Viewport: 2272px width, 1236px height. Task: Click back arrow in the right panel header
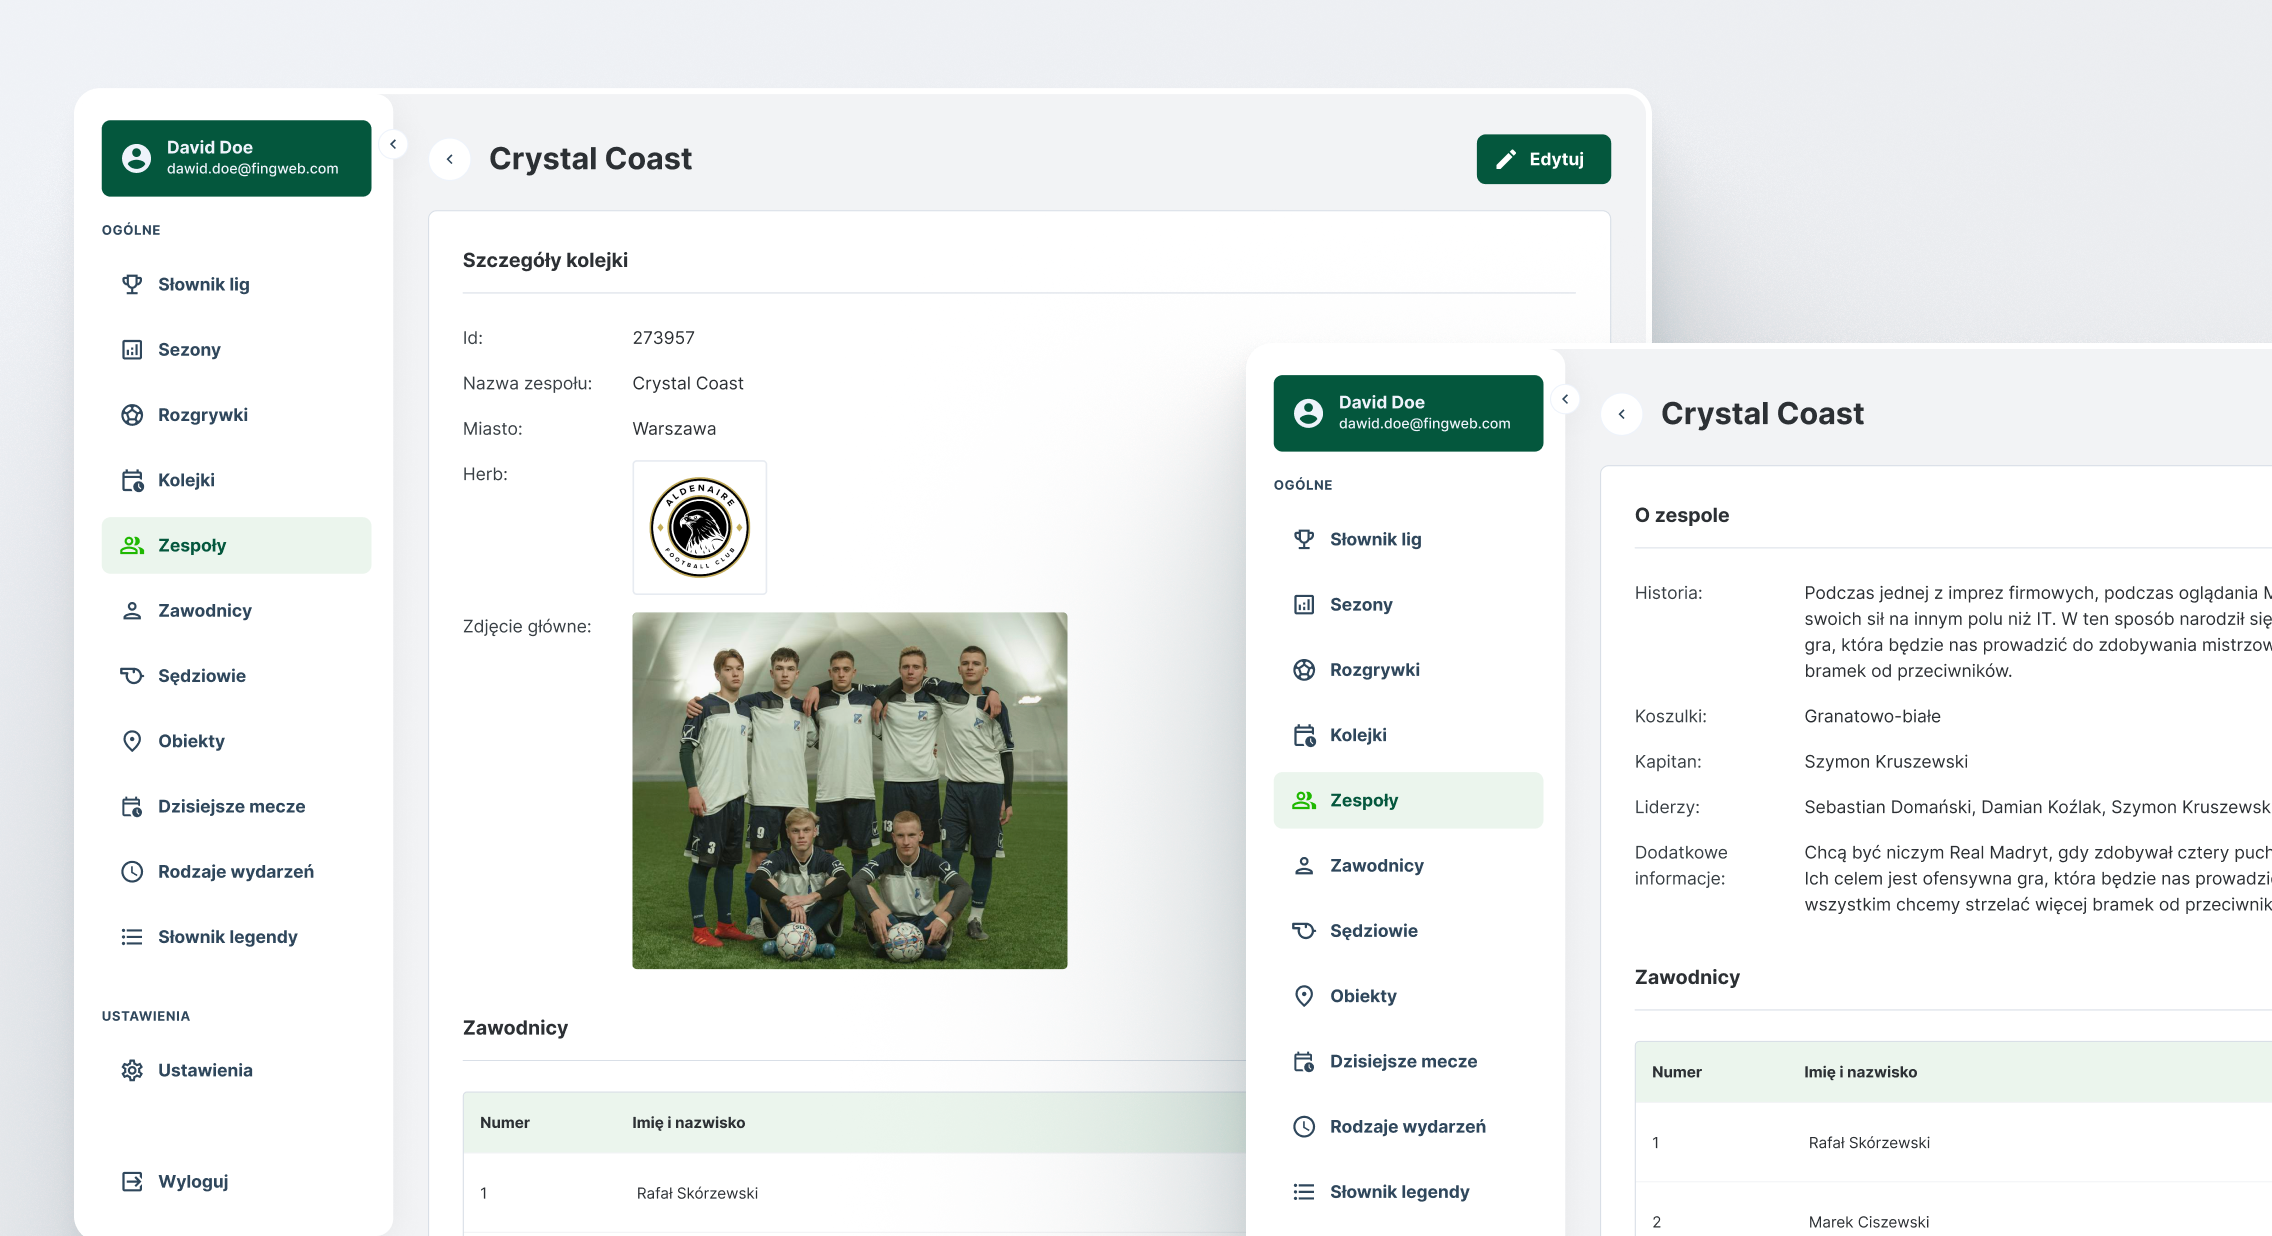[x=1622, y=414]
